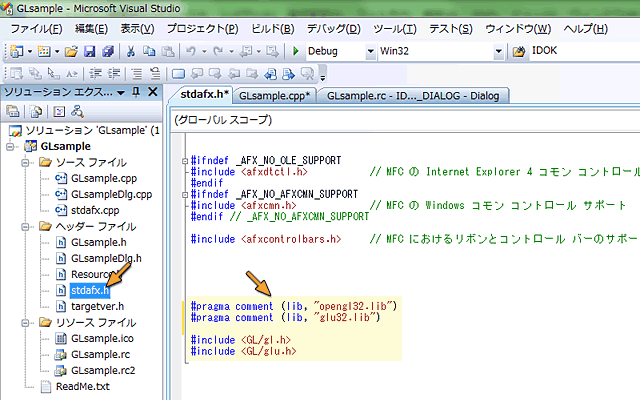Click Show All Files icon in Solution Explorer
Image resolution: width=640 pixels, height=400 pixels.
pos(36,111)
